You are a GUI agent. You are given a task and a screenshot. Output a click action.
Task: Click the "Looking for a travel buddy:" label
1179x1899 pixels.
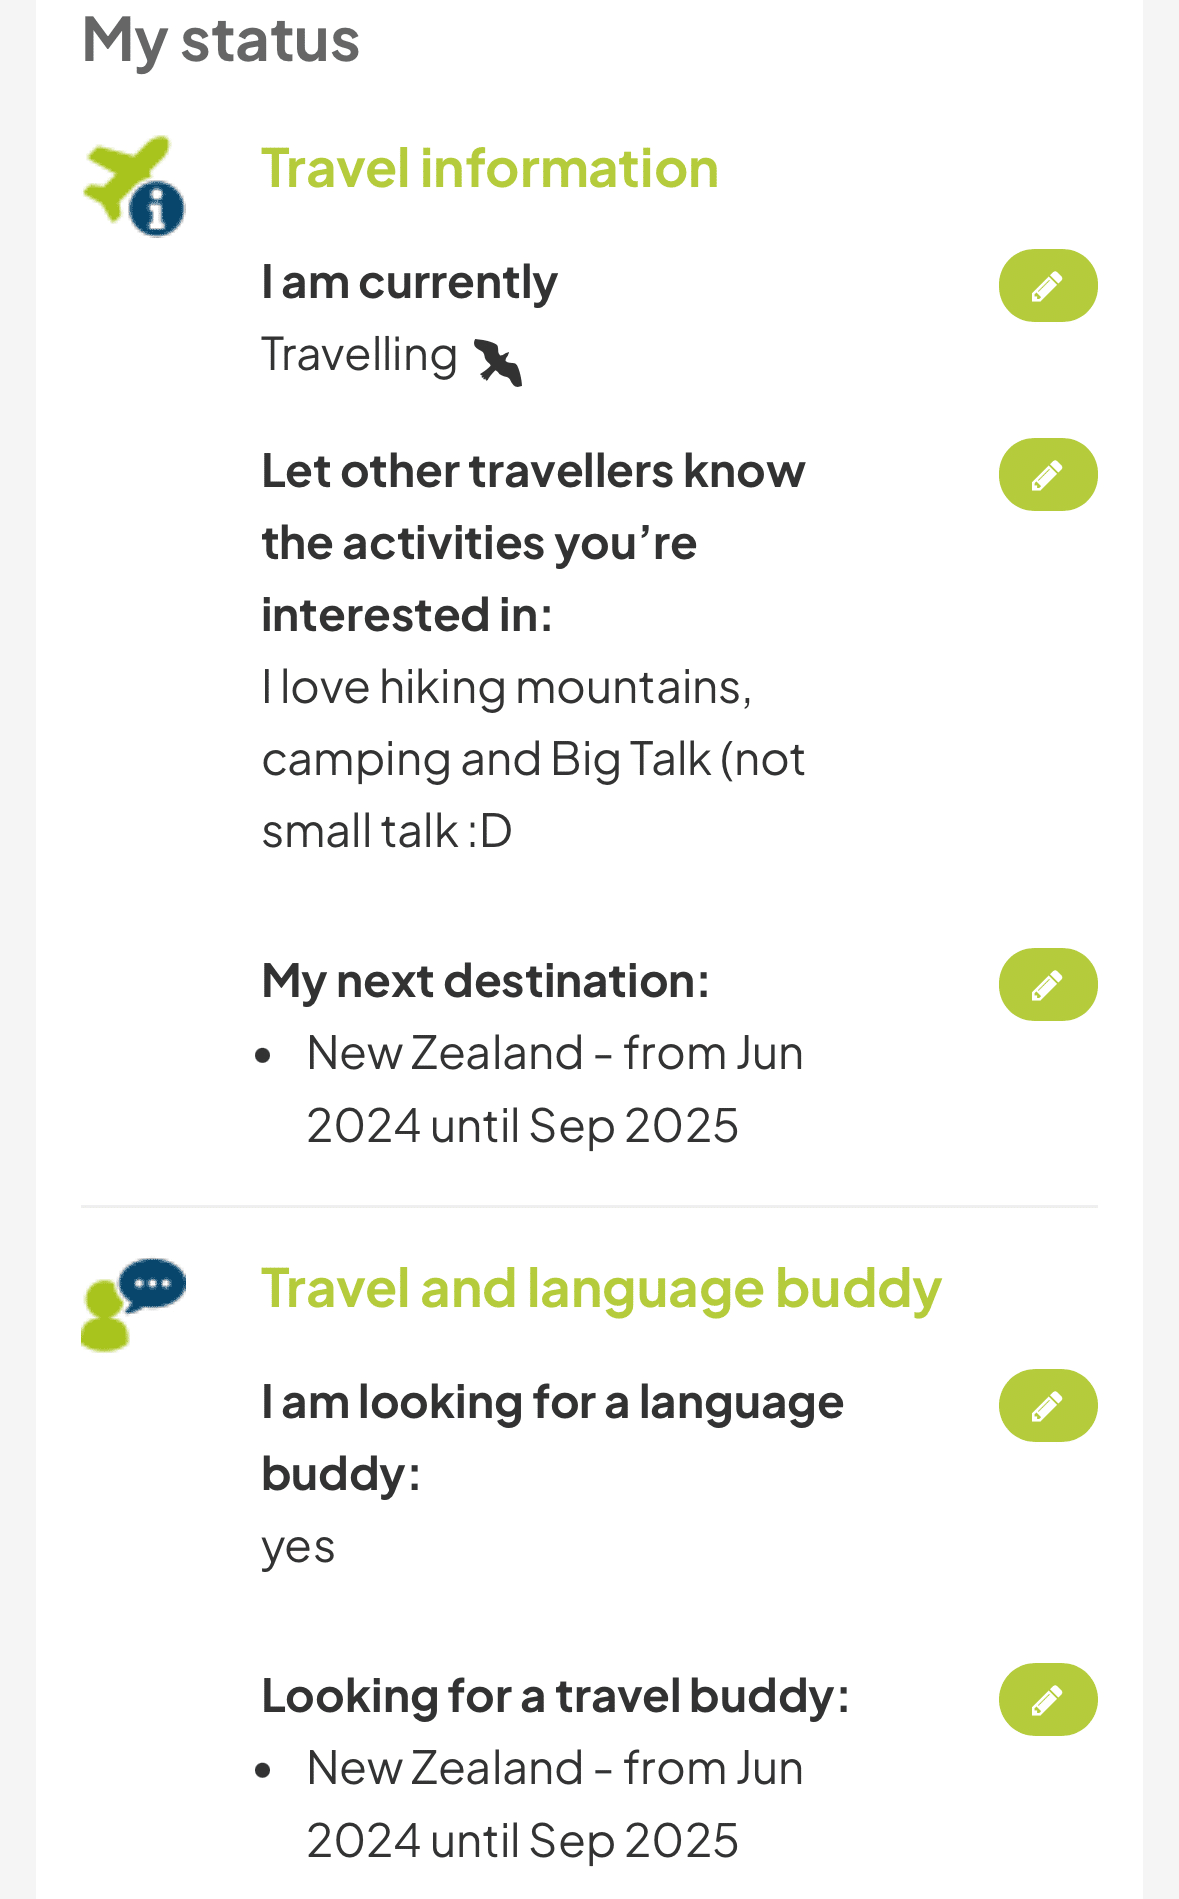pos(555,1697)
